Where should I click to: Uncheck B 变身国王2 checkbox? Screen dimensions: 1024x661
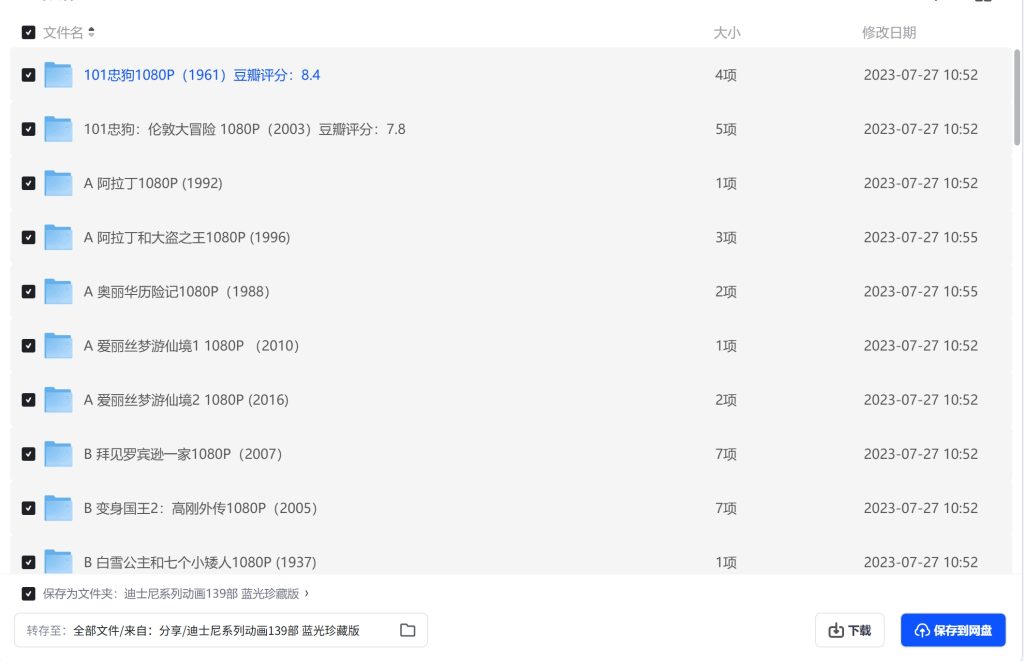click(28, 509)
